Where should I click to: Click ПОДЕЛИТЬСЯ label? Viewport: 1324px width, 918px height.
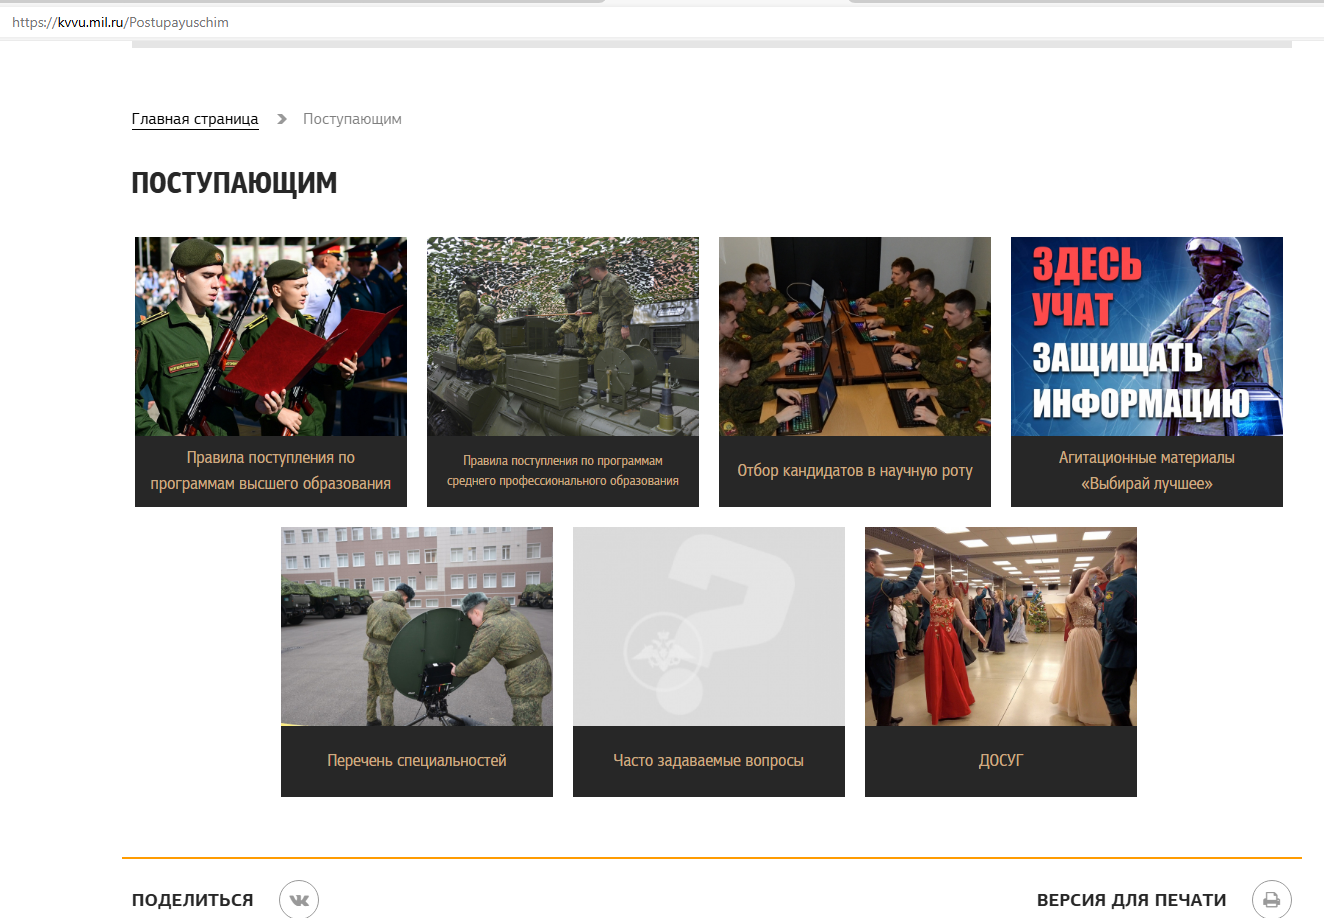coord(193,900)
